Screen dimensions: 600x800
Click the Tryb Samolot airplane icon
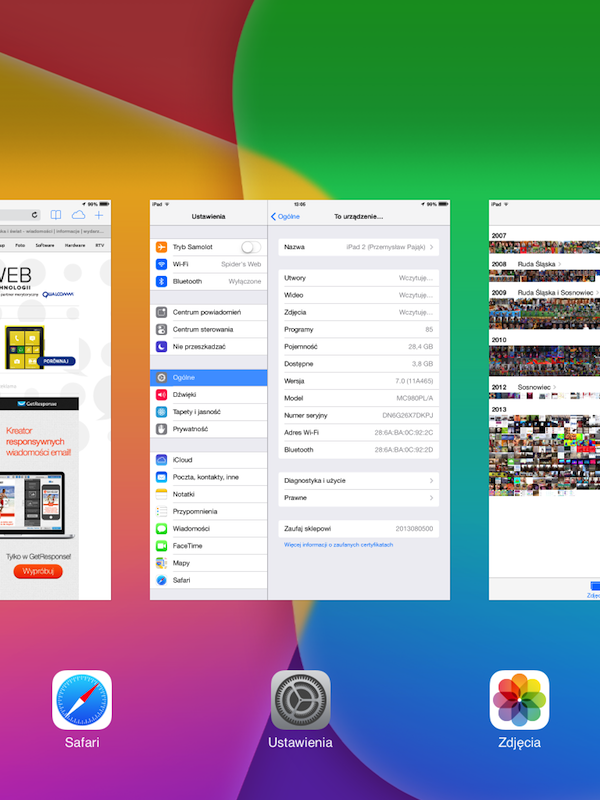pyautogui.click(x=161, y=247)
